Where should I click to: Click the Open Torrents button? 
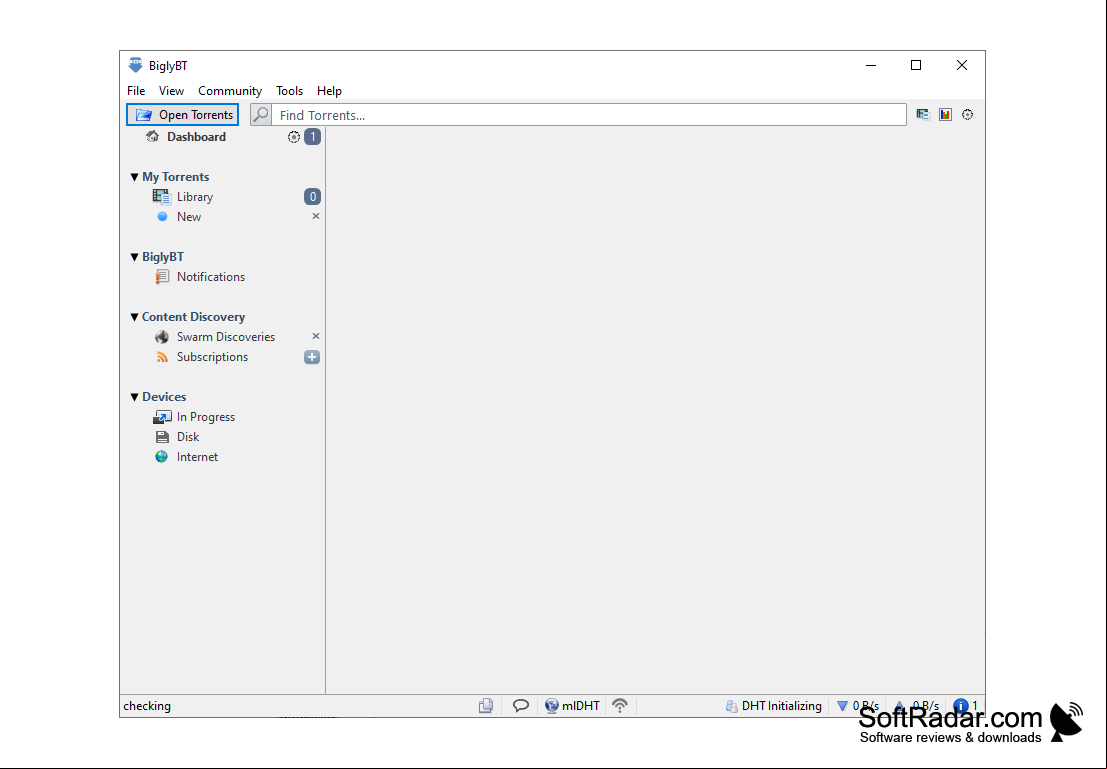click(x=182, y=114)
